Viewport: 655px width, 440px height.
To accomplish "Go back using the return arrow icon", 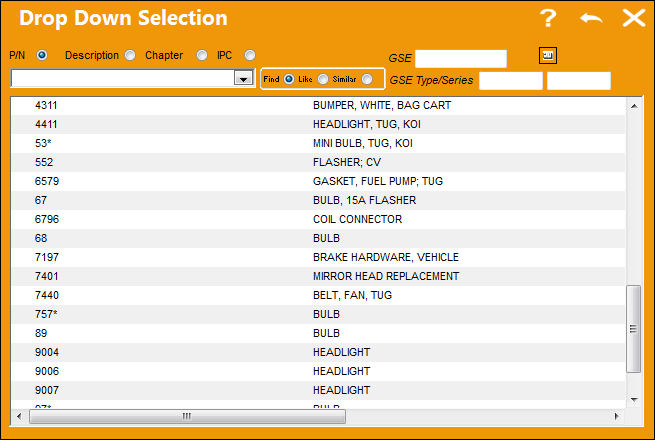I will pyautogui.click(x=591, y=18).
